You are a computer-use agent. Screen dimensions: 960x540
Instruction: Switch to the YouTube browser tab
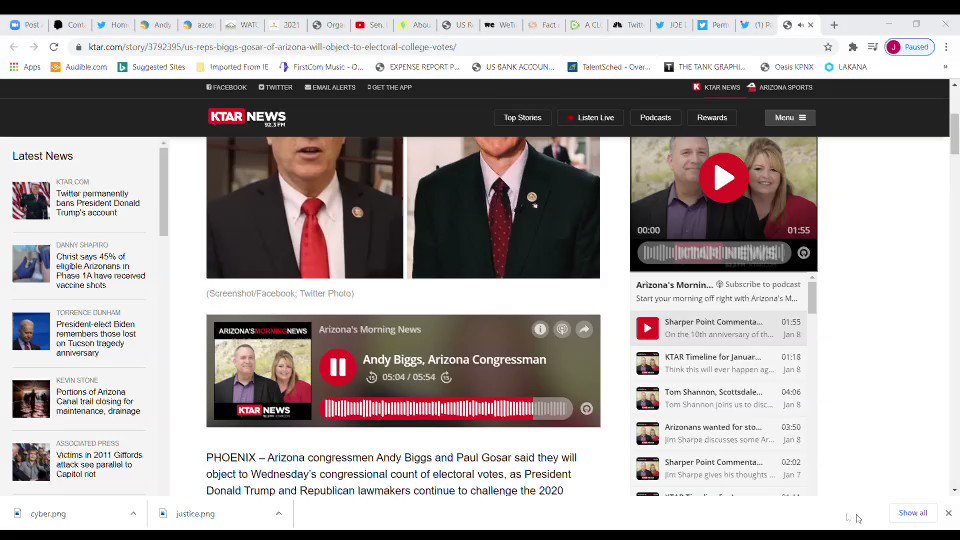point(370,25)
